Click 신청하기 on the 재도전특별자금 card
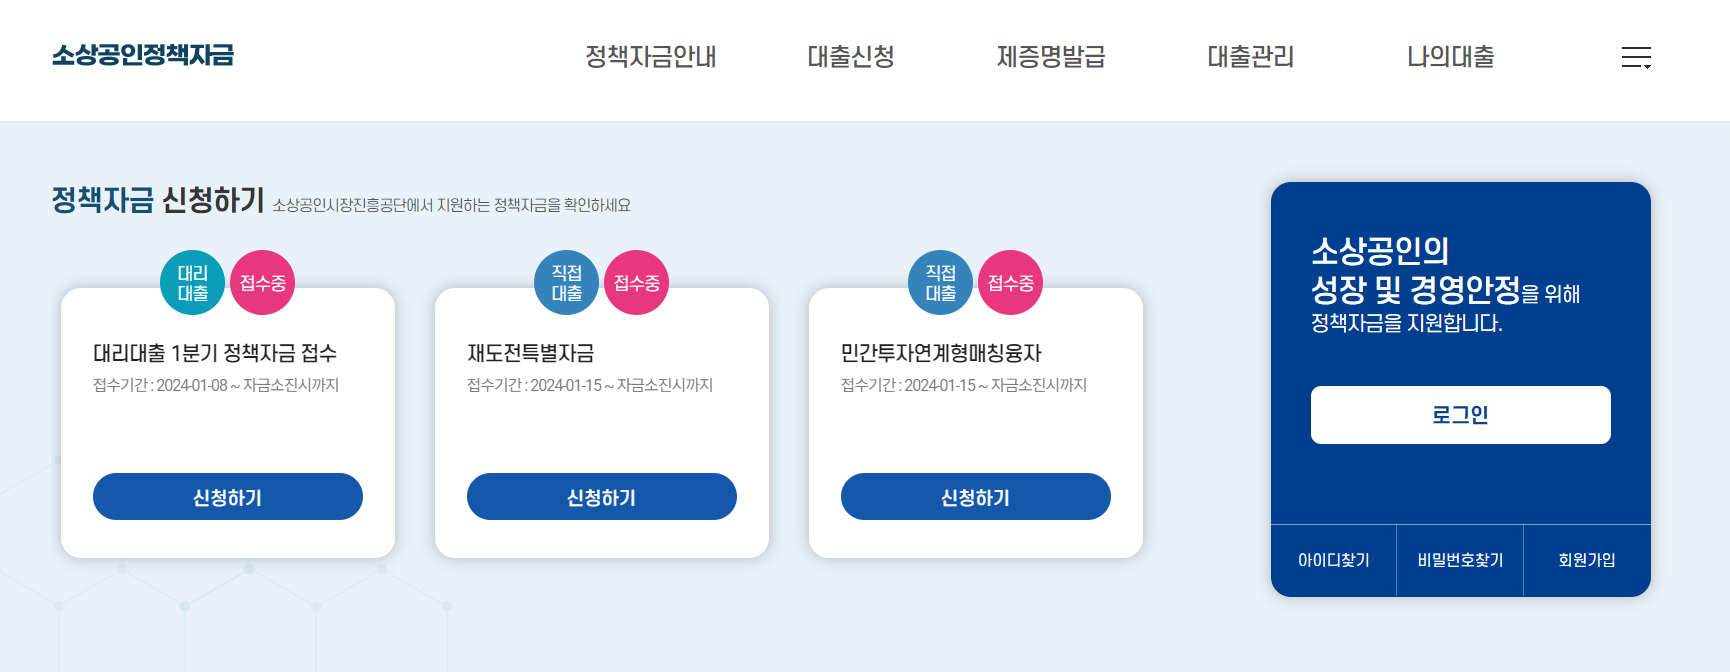This screenshot has width=1730, height=672. point(601,496)
